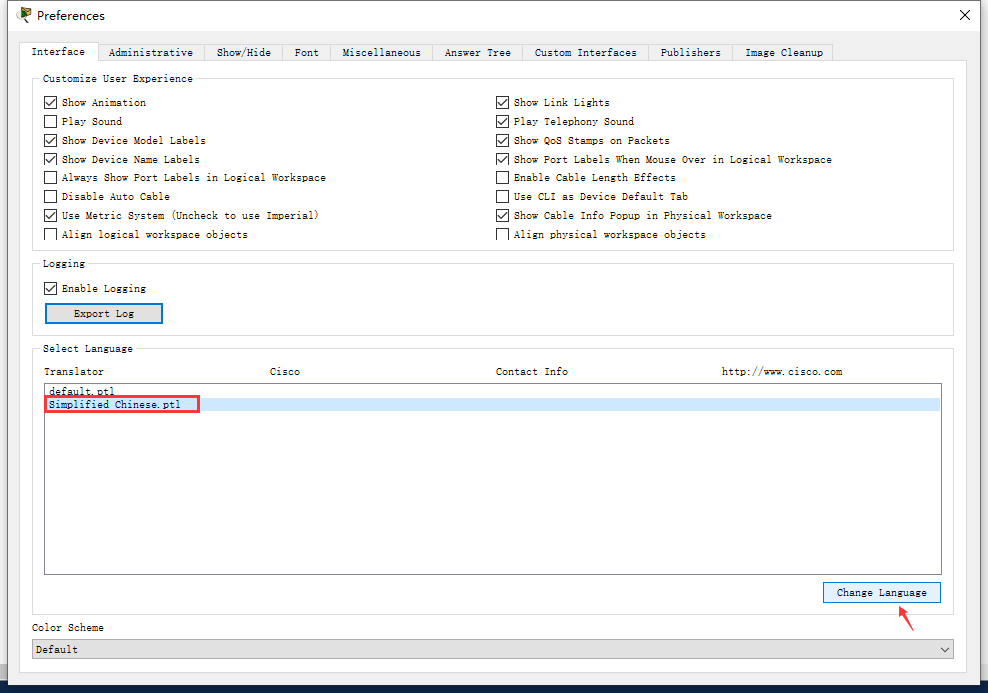The width and height of the screenshot is (988, 693).
Task: Open the Show/Hide tab
Action: coord(244,53)
